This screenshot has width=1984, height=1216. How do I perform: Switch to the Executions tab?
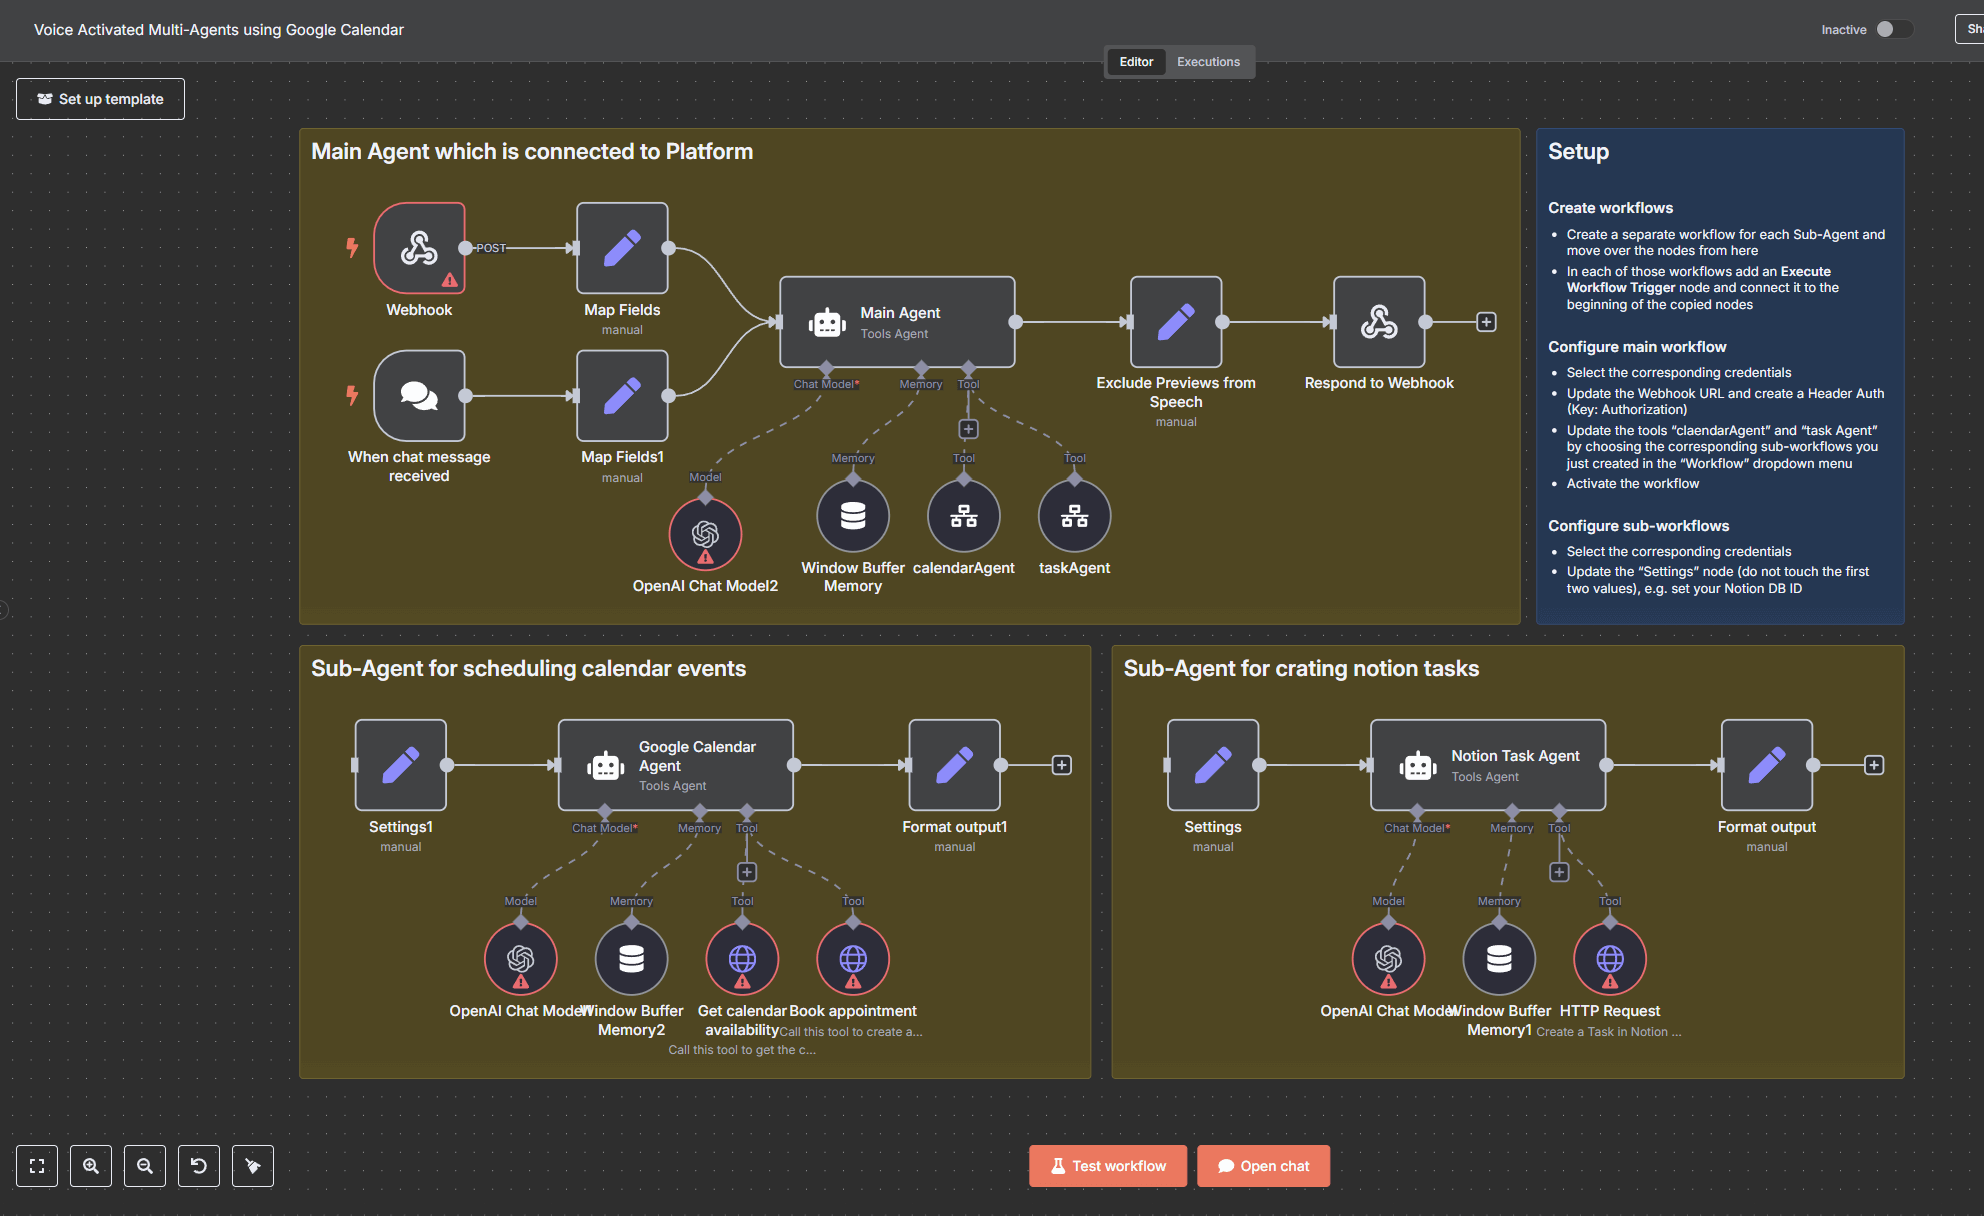tap(1208, 62)
